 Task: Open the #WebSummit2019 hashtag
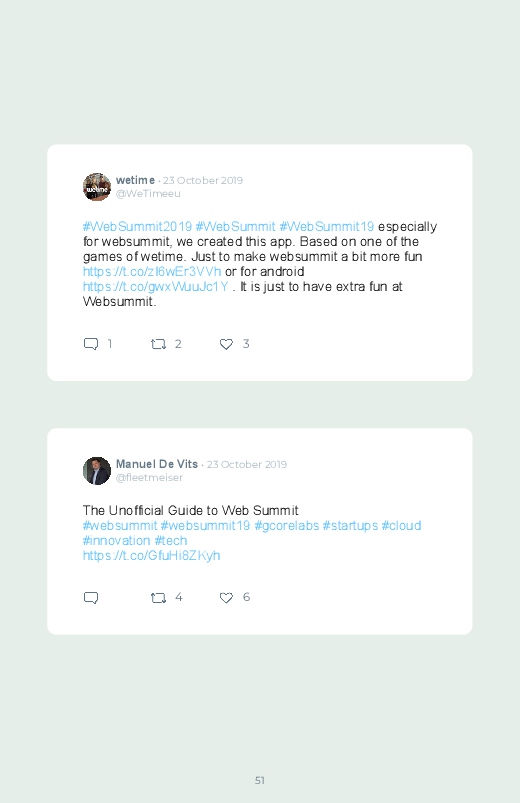(137, 226)
